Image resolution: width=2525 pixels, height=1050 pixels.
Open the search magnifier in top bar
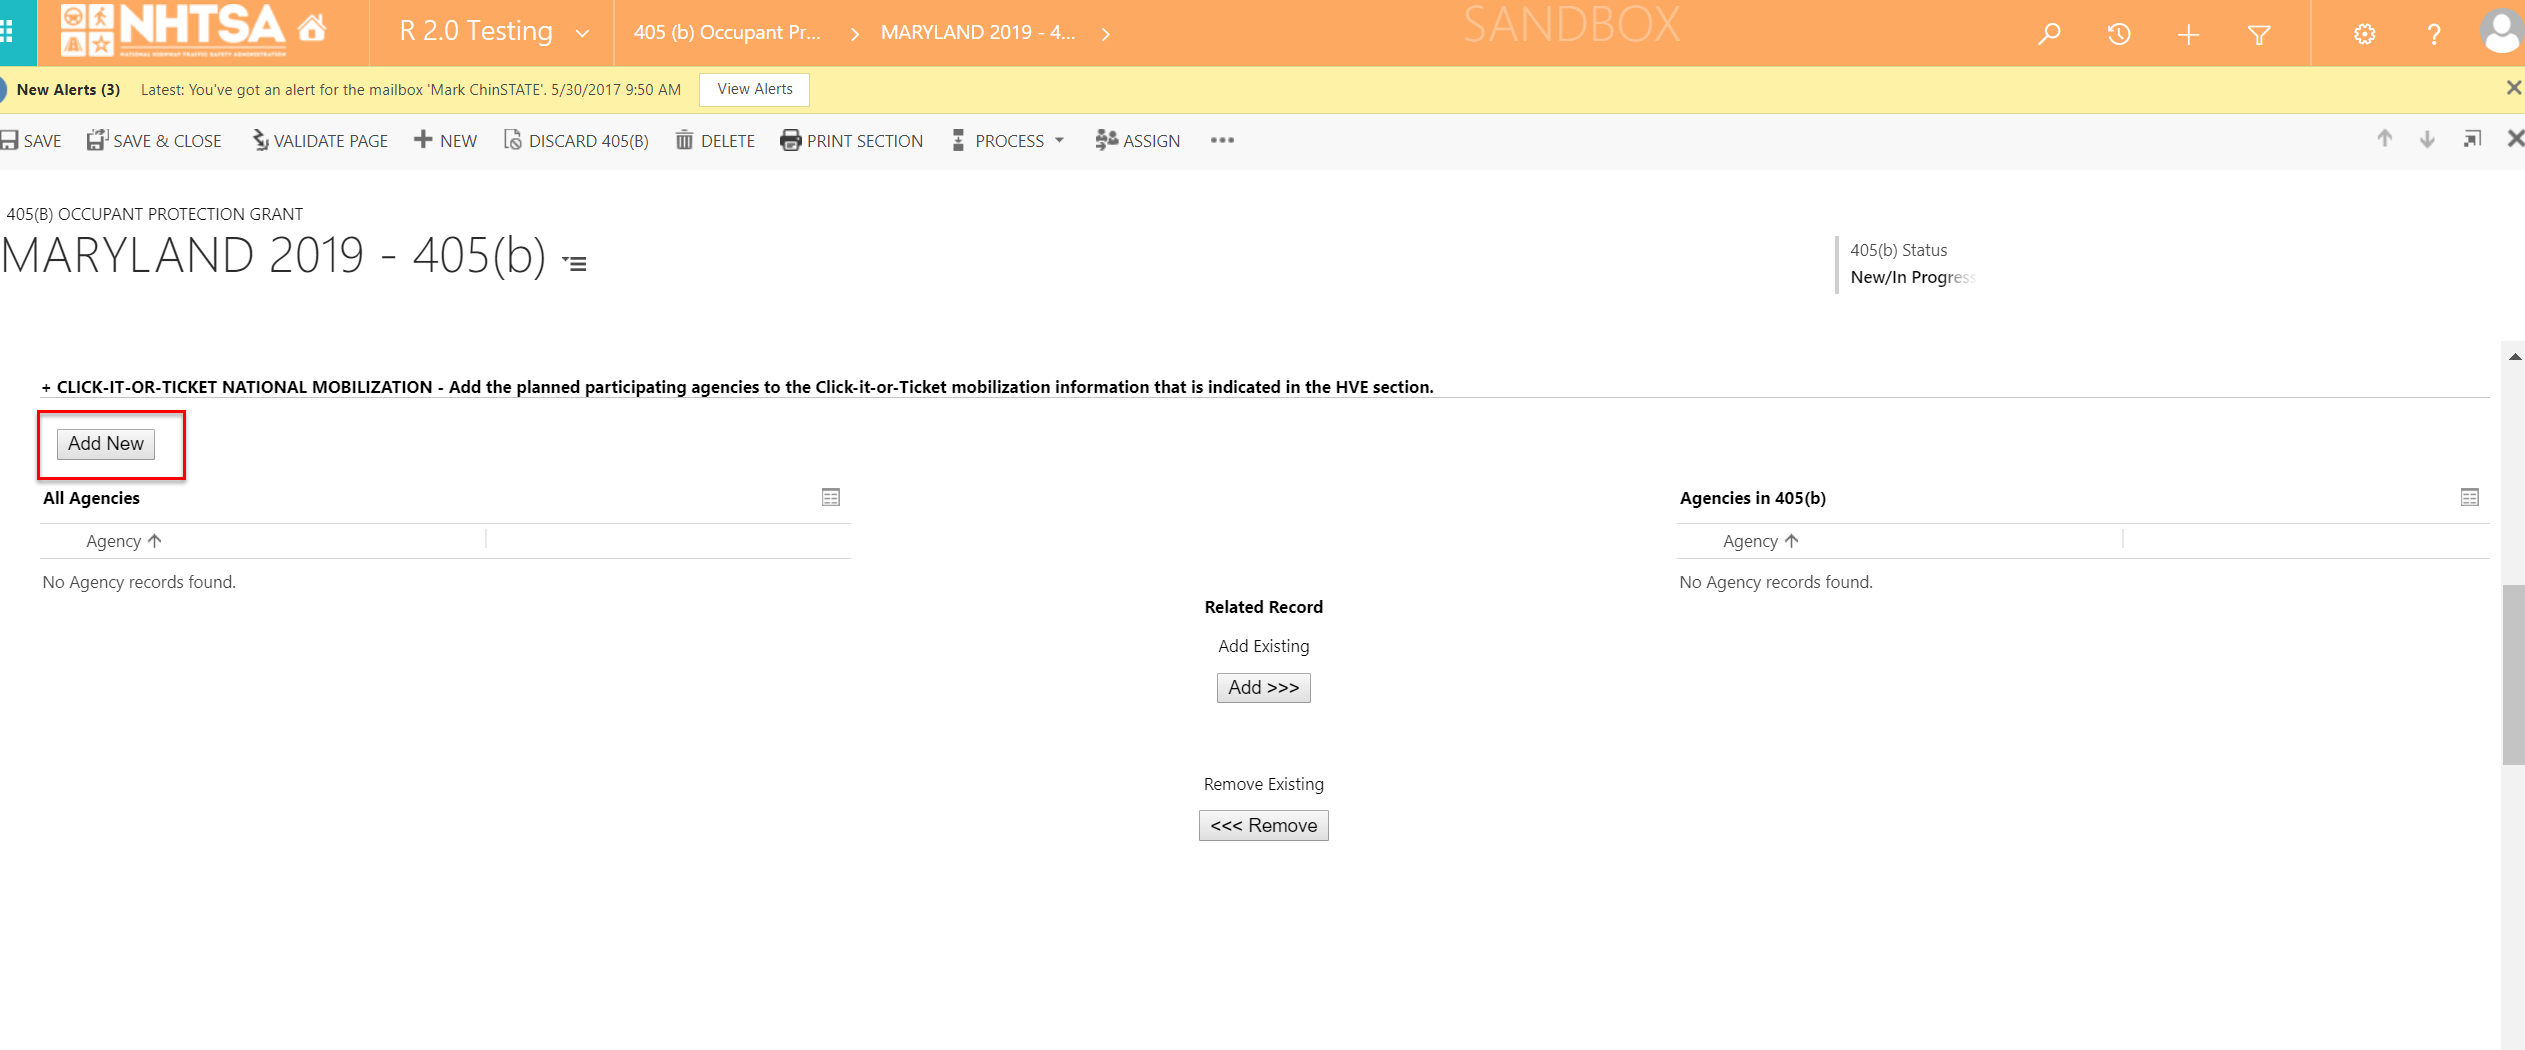[x=2049, y=34]
